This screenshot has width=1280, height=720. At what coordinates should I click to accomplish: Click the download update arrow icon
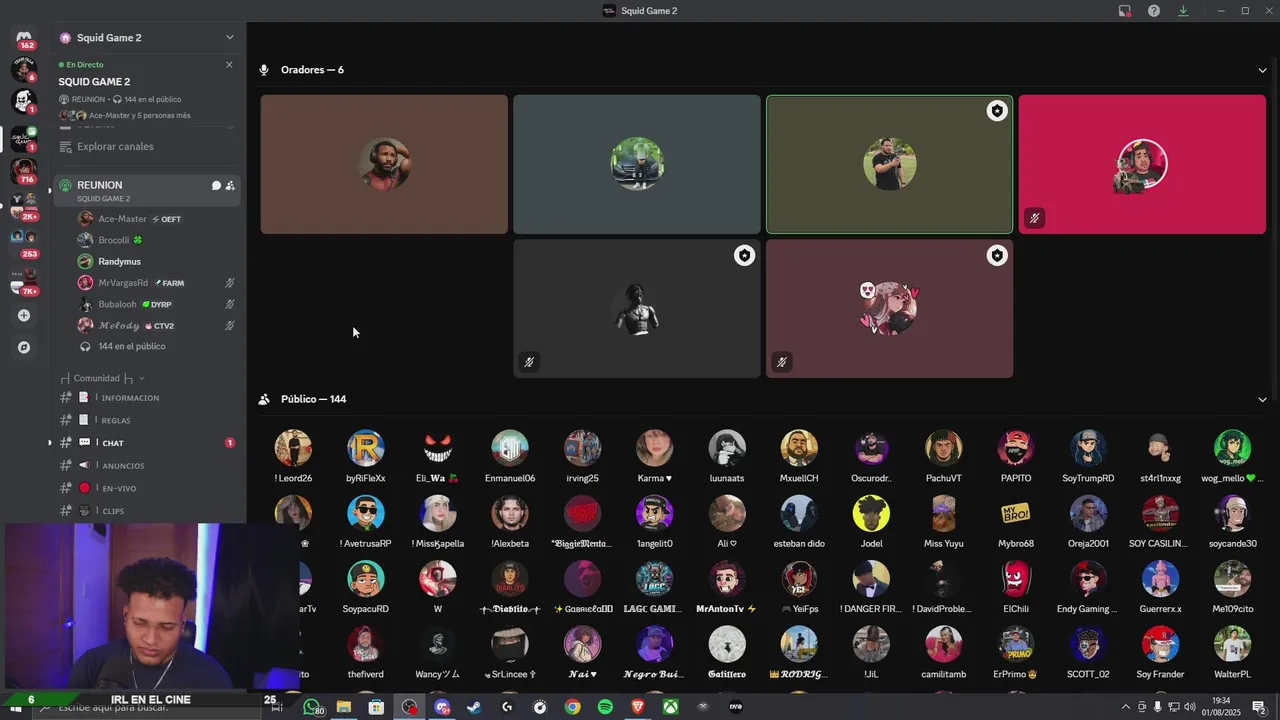tap(1183, 11)
